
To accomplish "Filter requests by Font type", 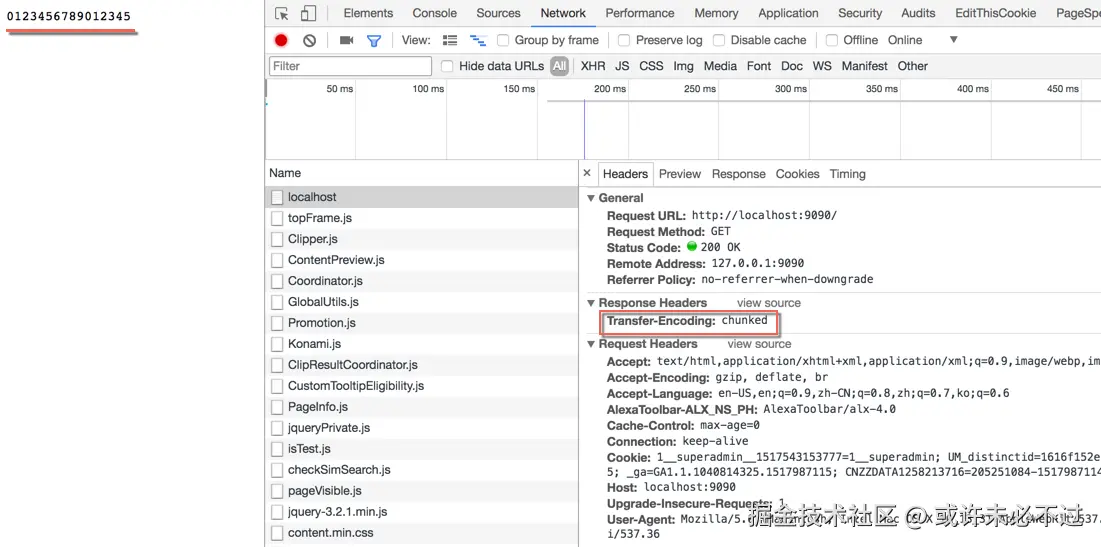I will coord(758,66).
